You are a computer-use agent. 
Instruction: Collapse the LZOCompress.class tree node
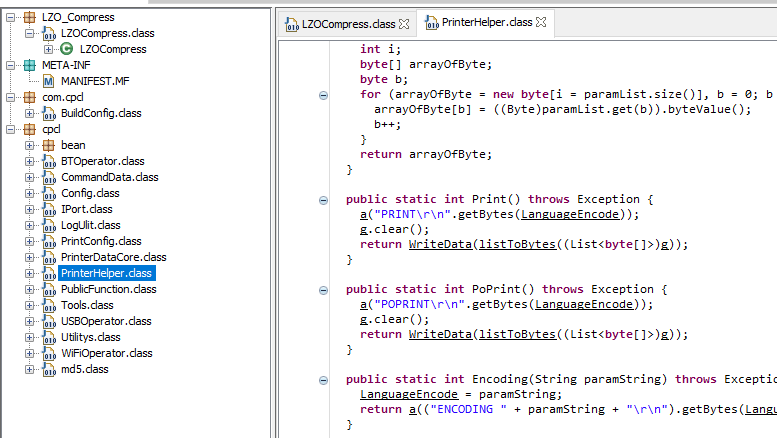click(x=30, y=33)
